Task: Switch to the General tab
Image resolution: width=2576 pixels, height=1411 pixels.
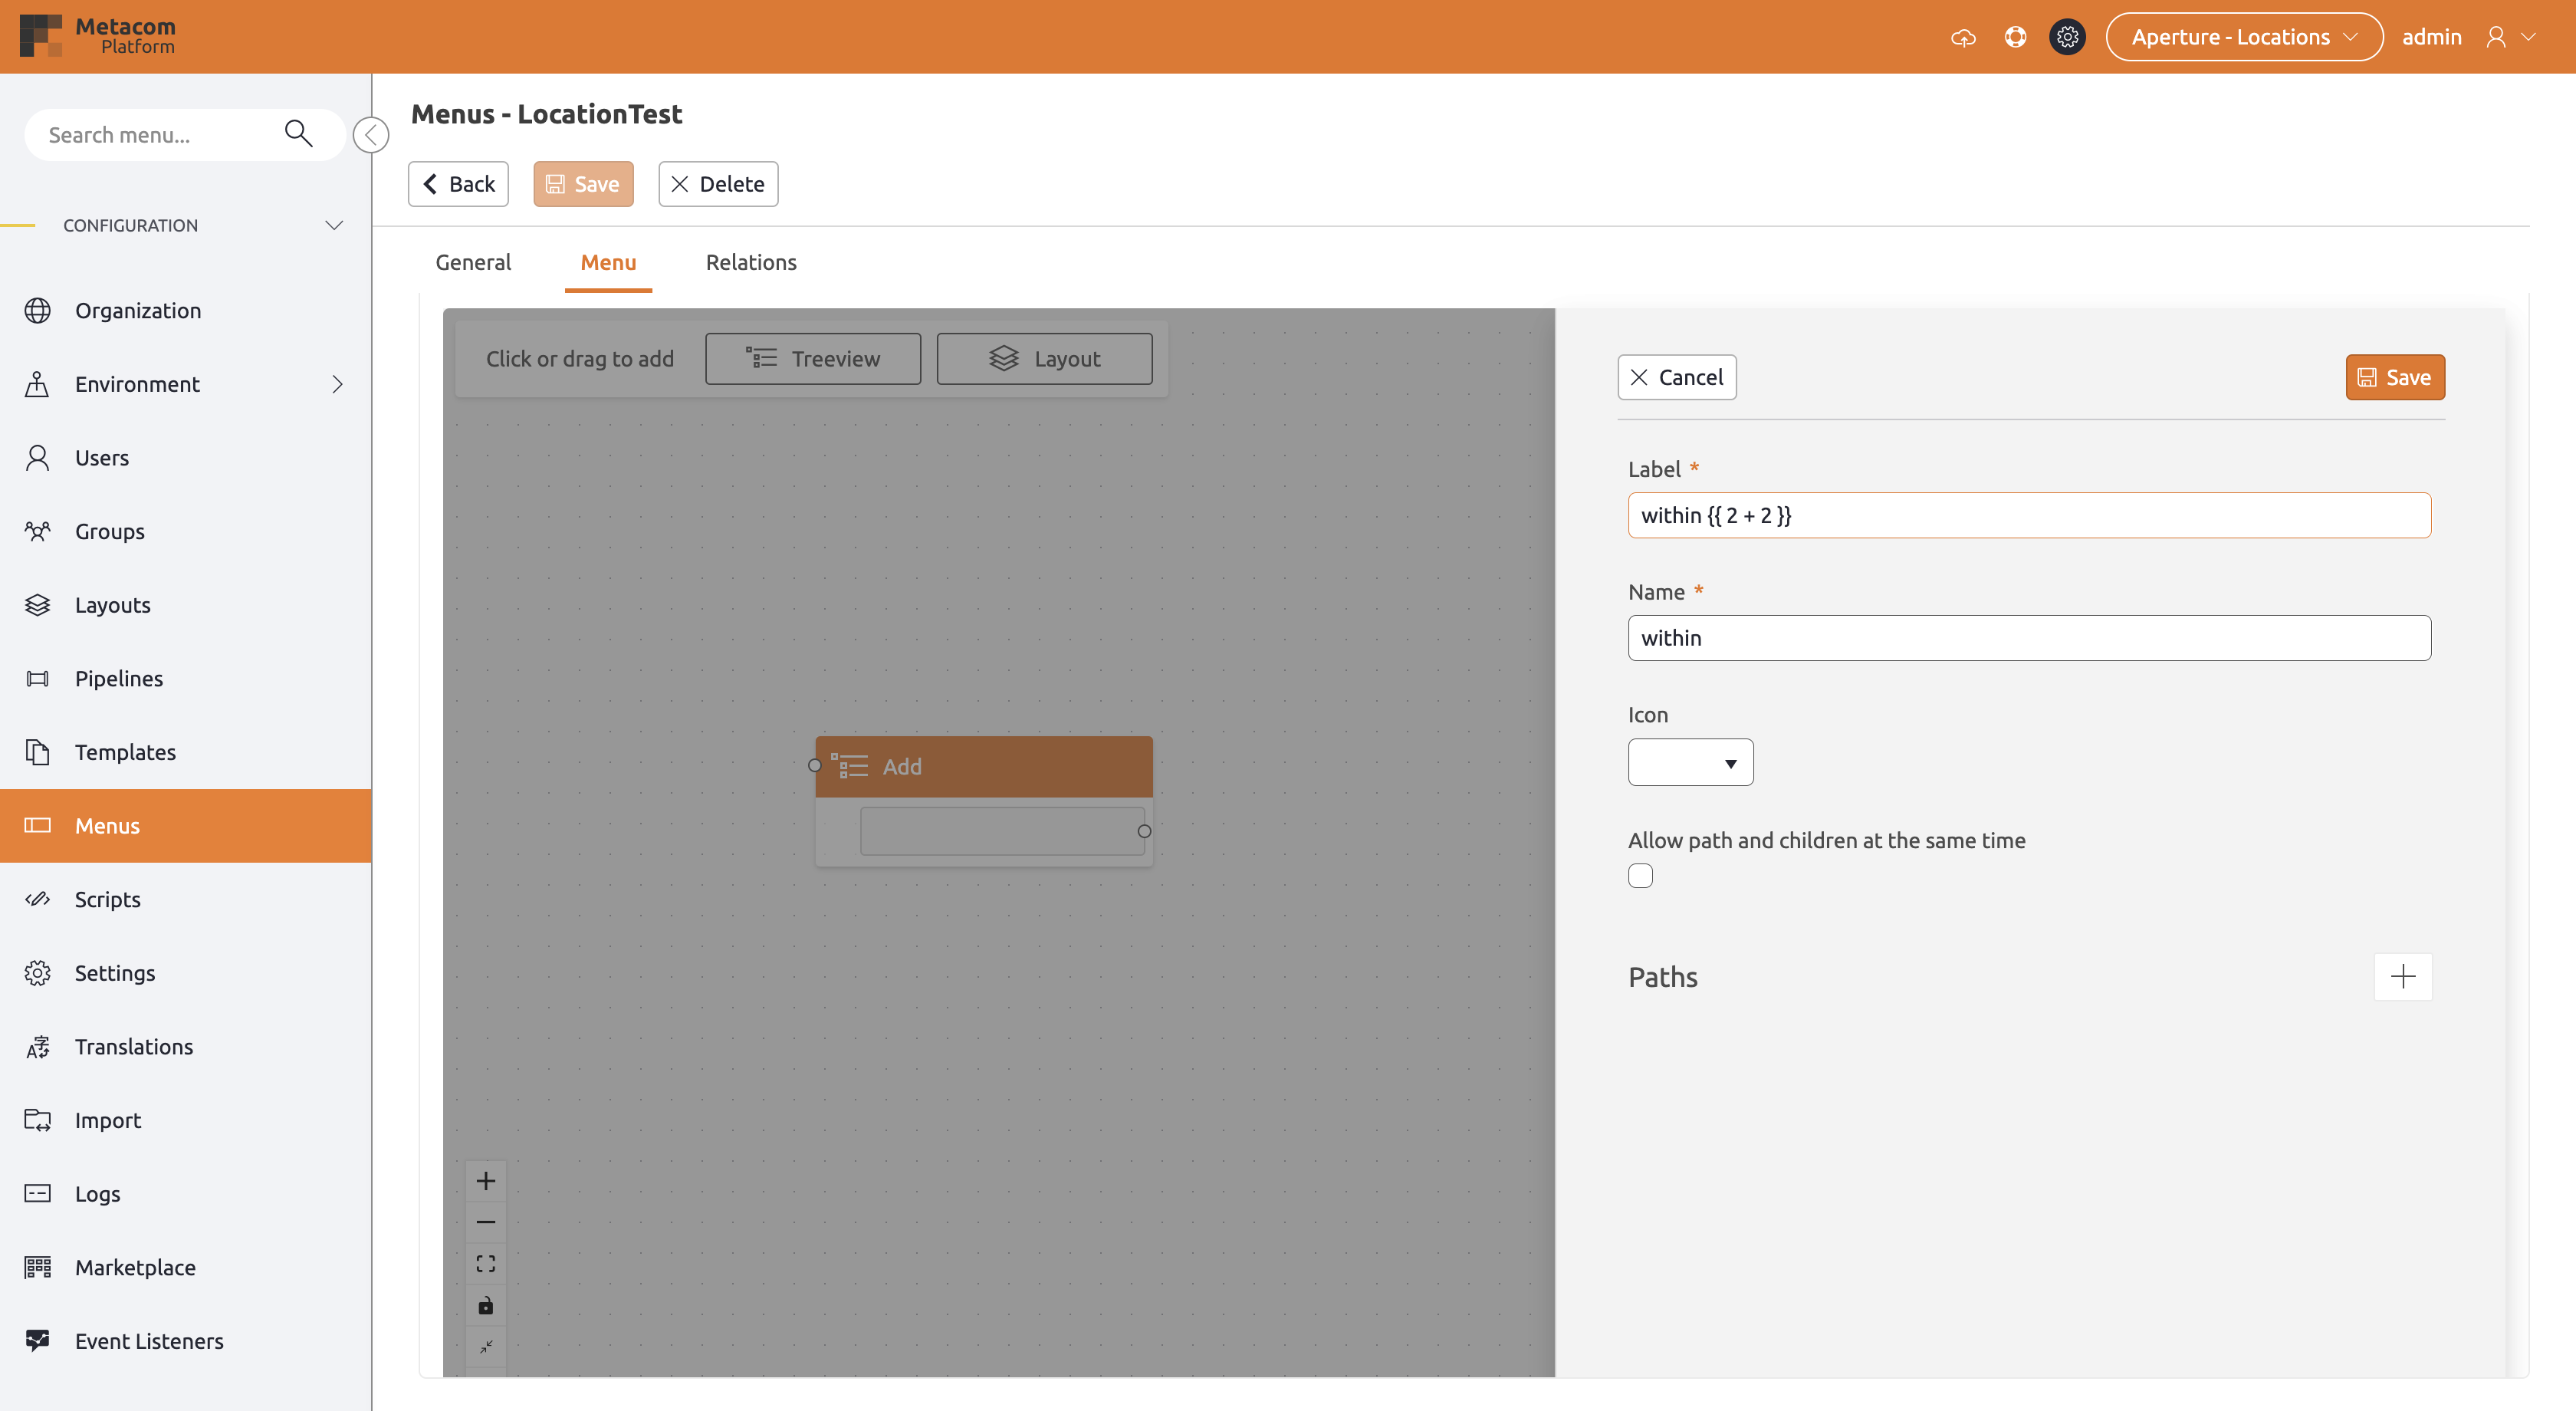Action: (x=473, y=262)
